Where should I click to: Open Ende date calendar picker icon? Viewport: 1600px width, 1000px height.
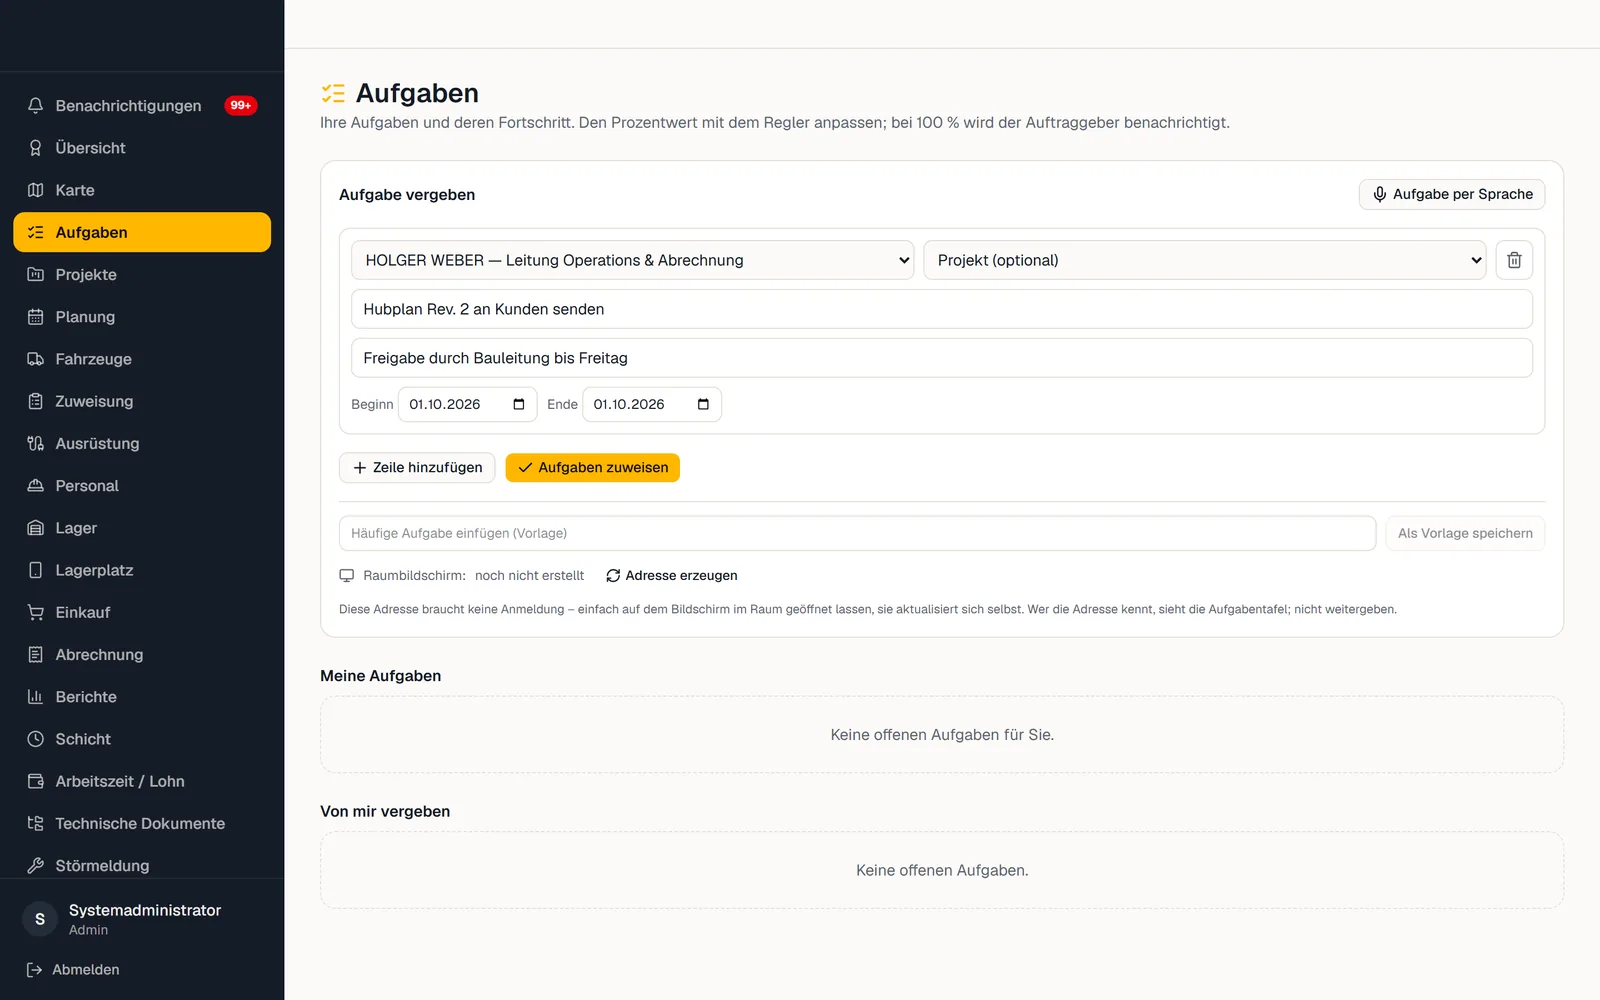(x=703, y=404)
